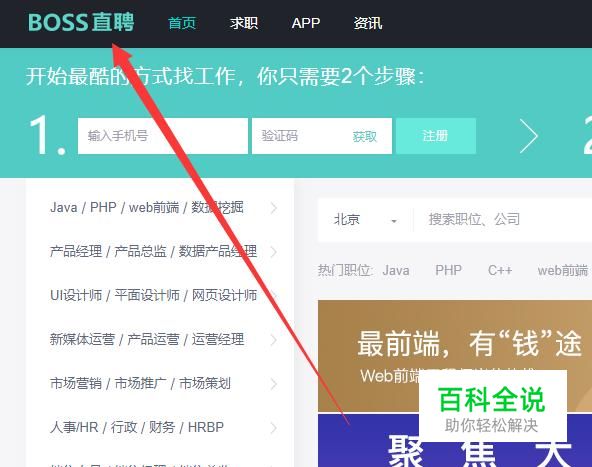Select the web前端 hot position link
Viewport: 592px width, 467px height.
click(x=563, y=270)
